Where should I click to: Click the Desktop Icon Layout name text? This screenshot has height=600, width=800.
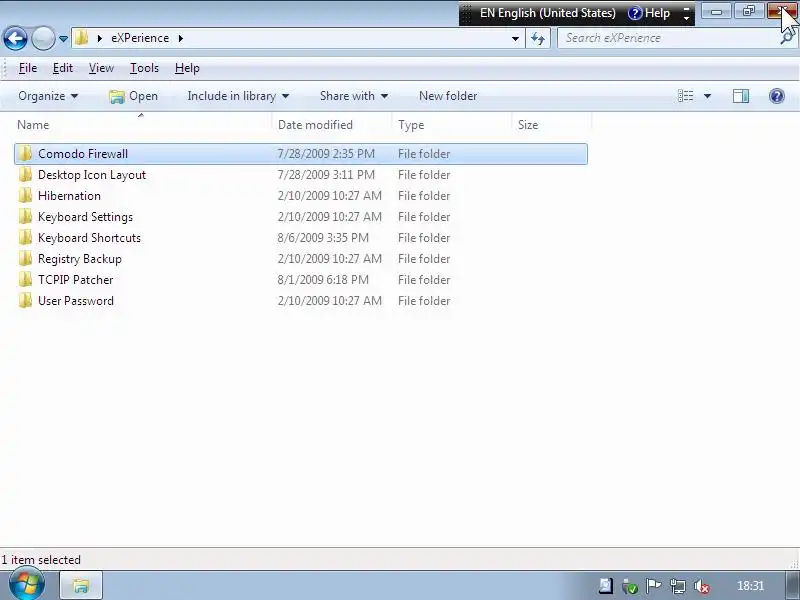tap(92, 175)
